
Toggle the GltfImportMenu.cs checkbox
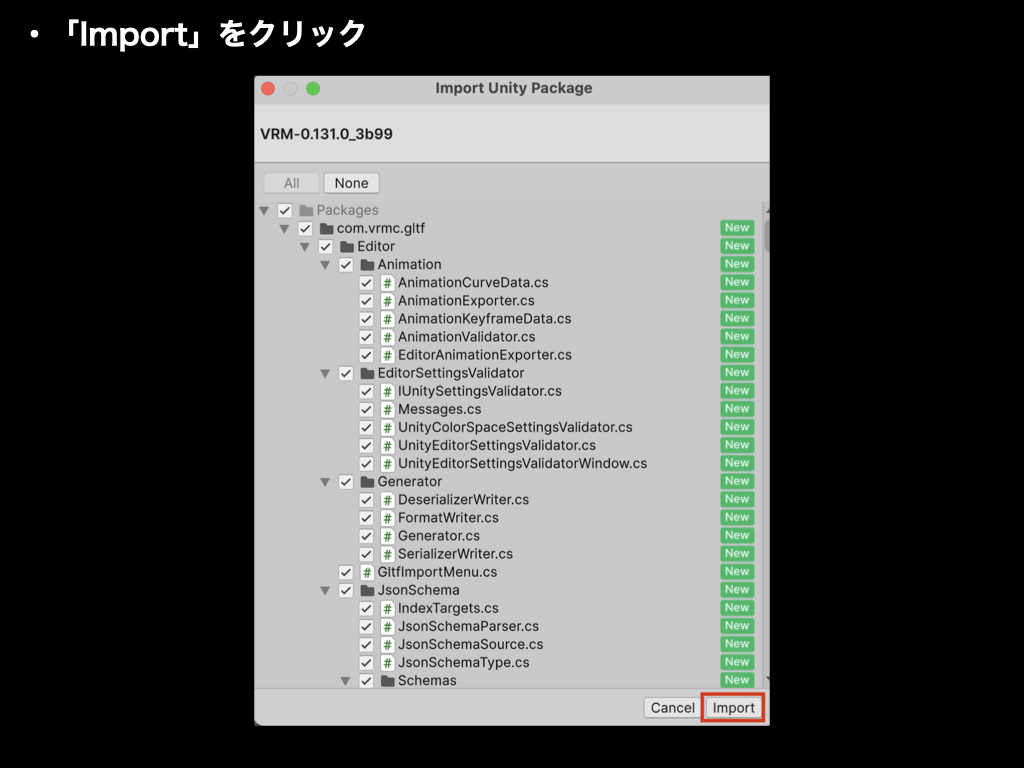click(345, 572)
